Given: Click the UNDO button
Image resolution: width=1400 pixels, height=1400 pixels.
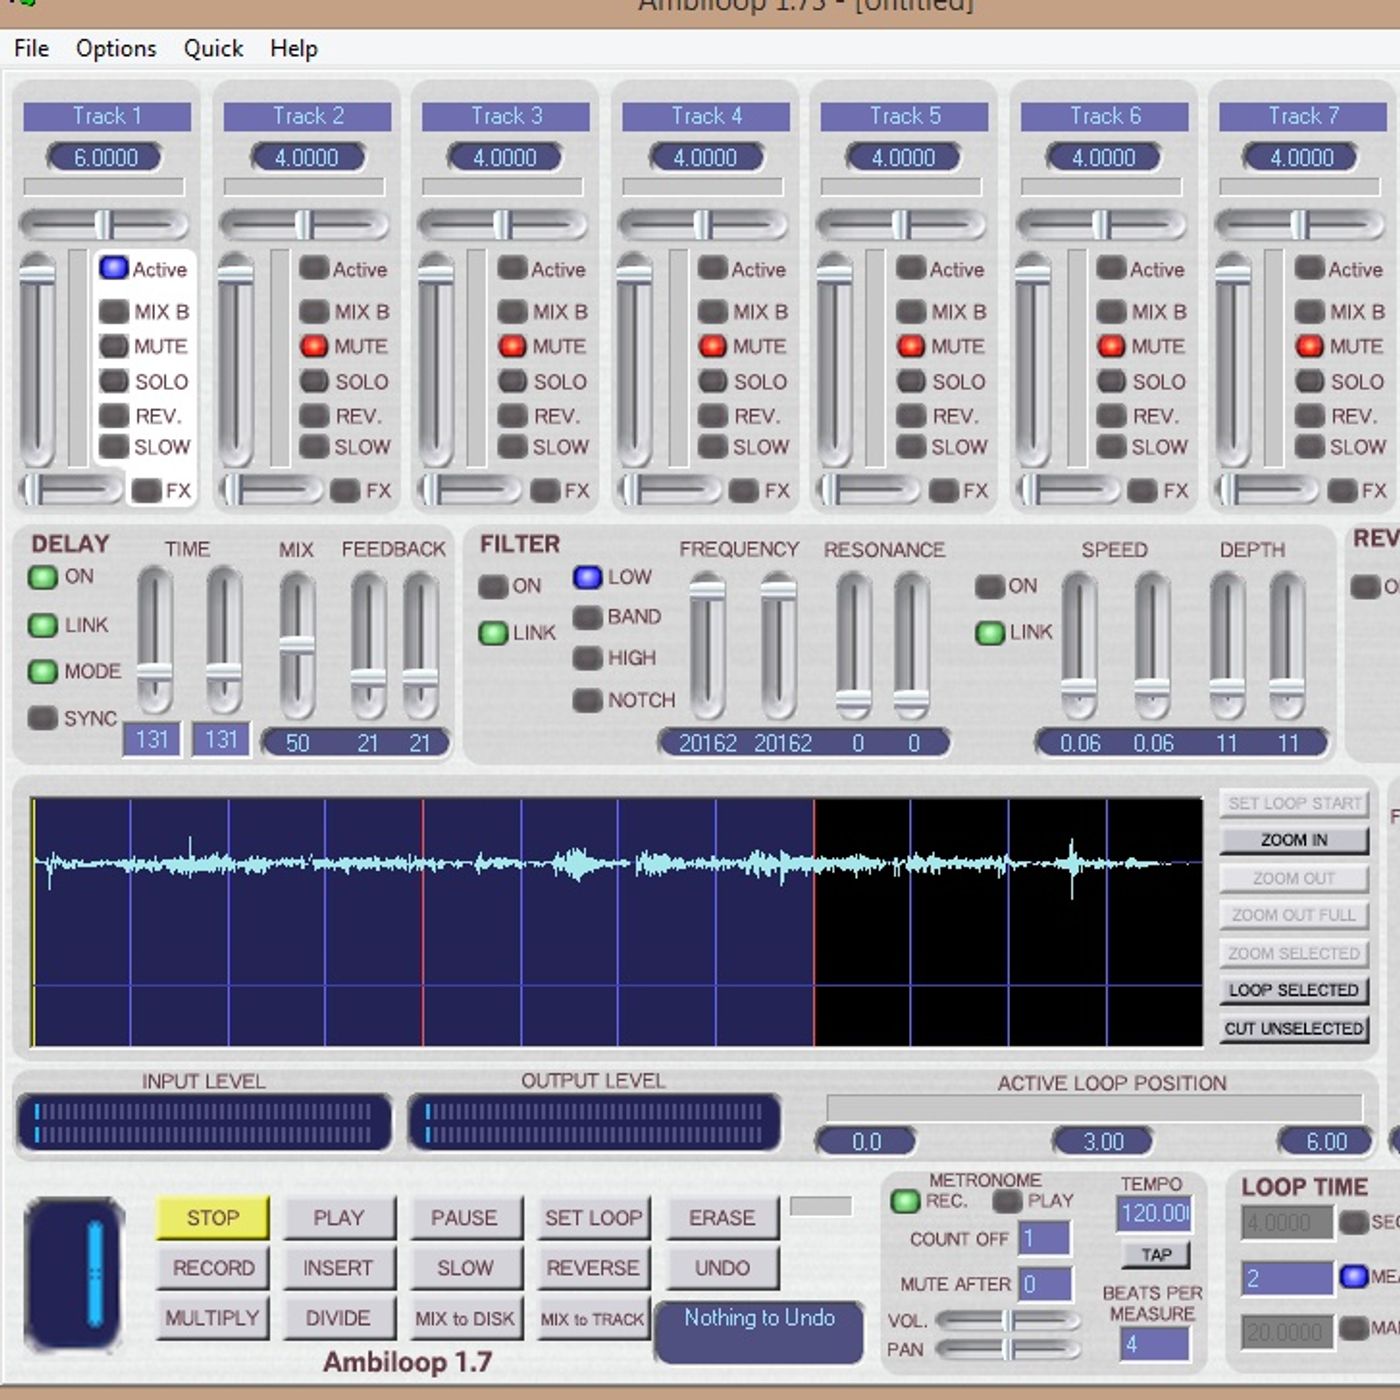Looking at the screenshot, I should [722, 1268].
